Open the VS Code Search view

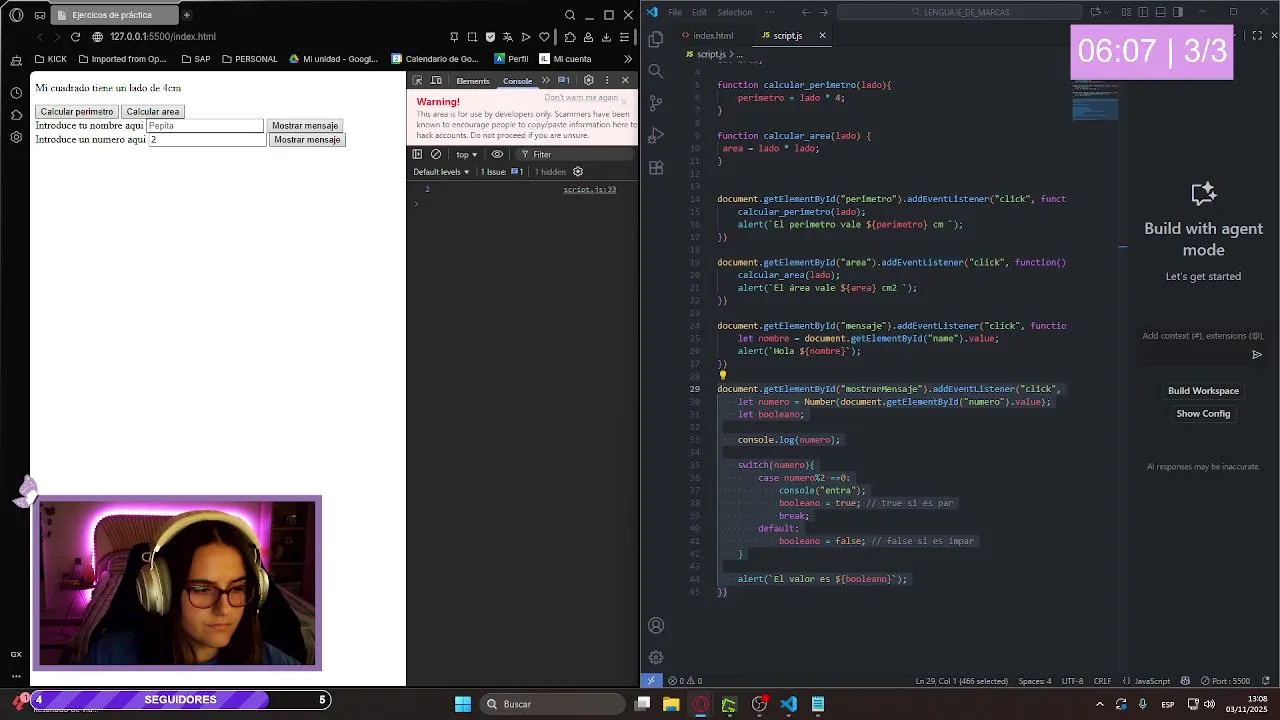click(656, 71)
